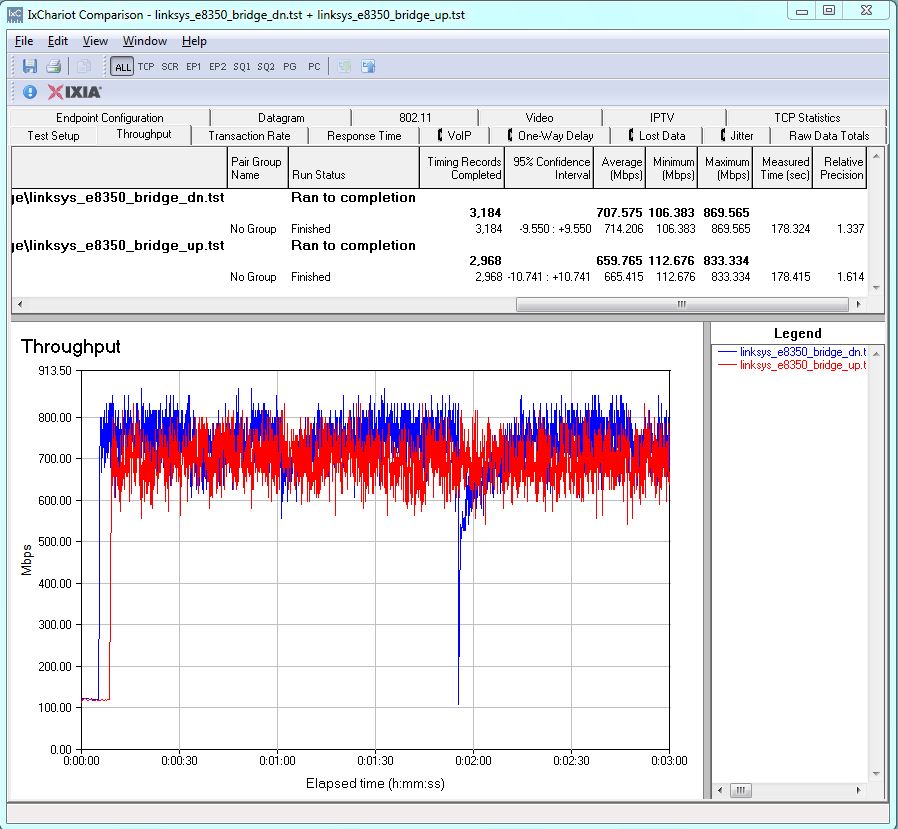898x829 pixels.
Task: Switch to the Test Setup tab
Action: (53, 136)
